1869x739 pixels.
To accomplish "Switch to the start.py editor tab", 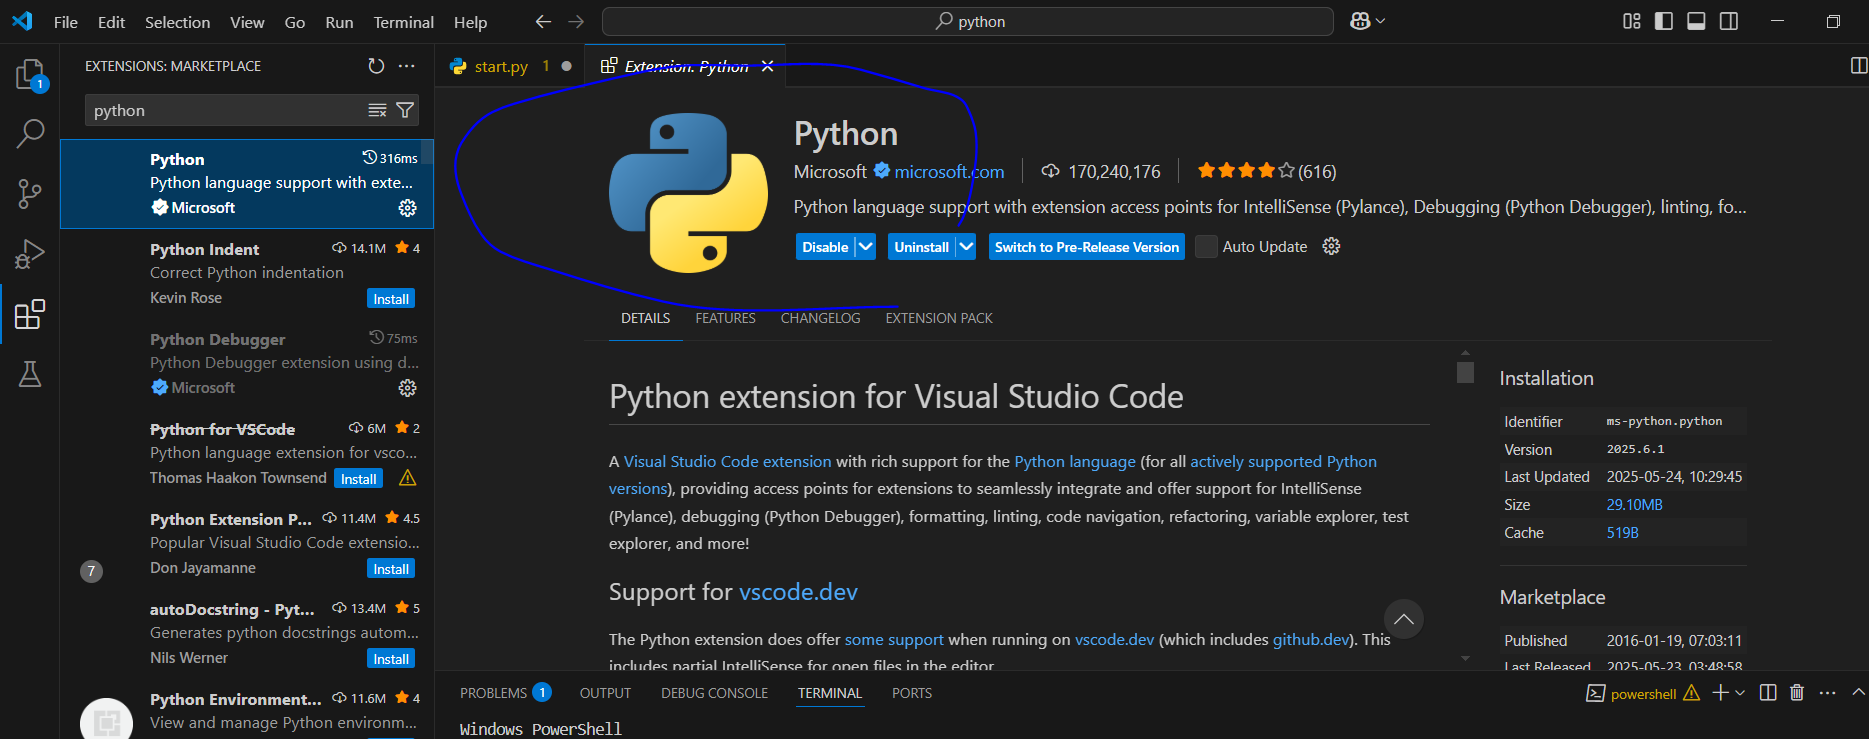I will [510, 66].
